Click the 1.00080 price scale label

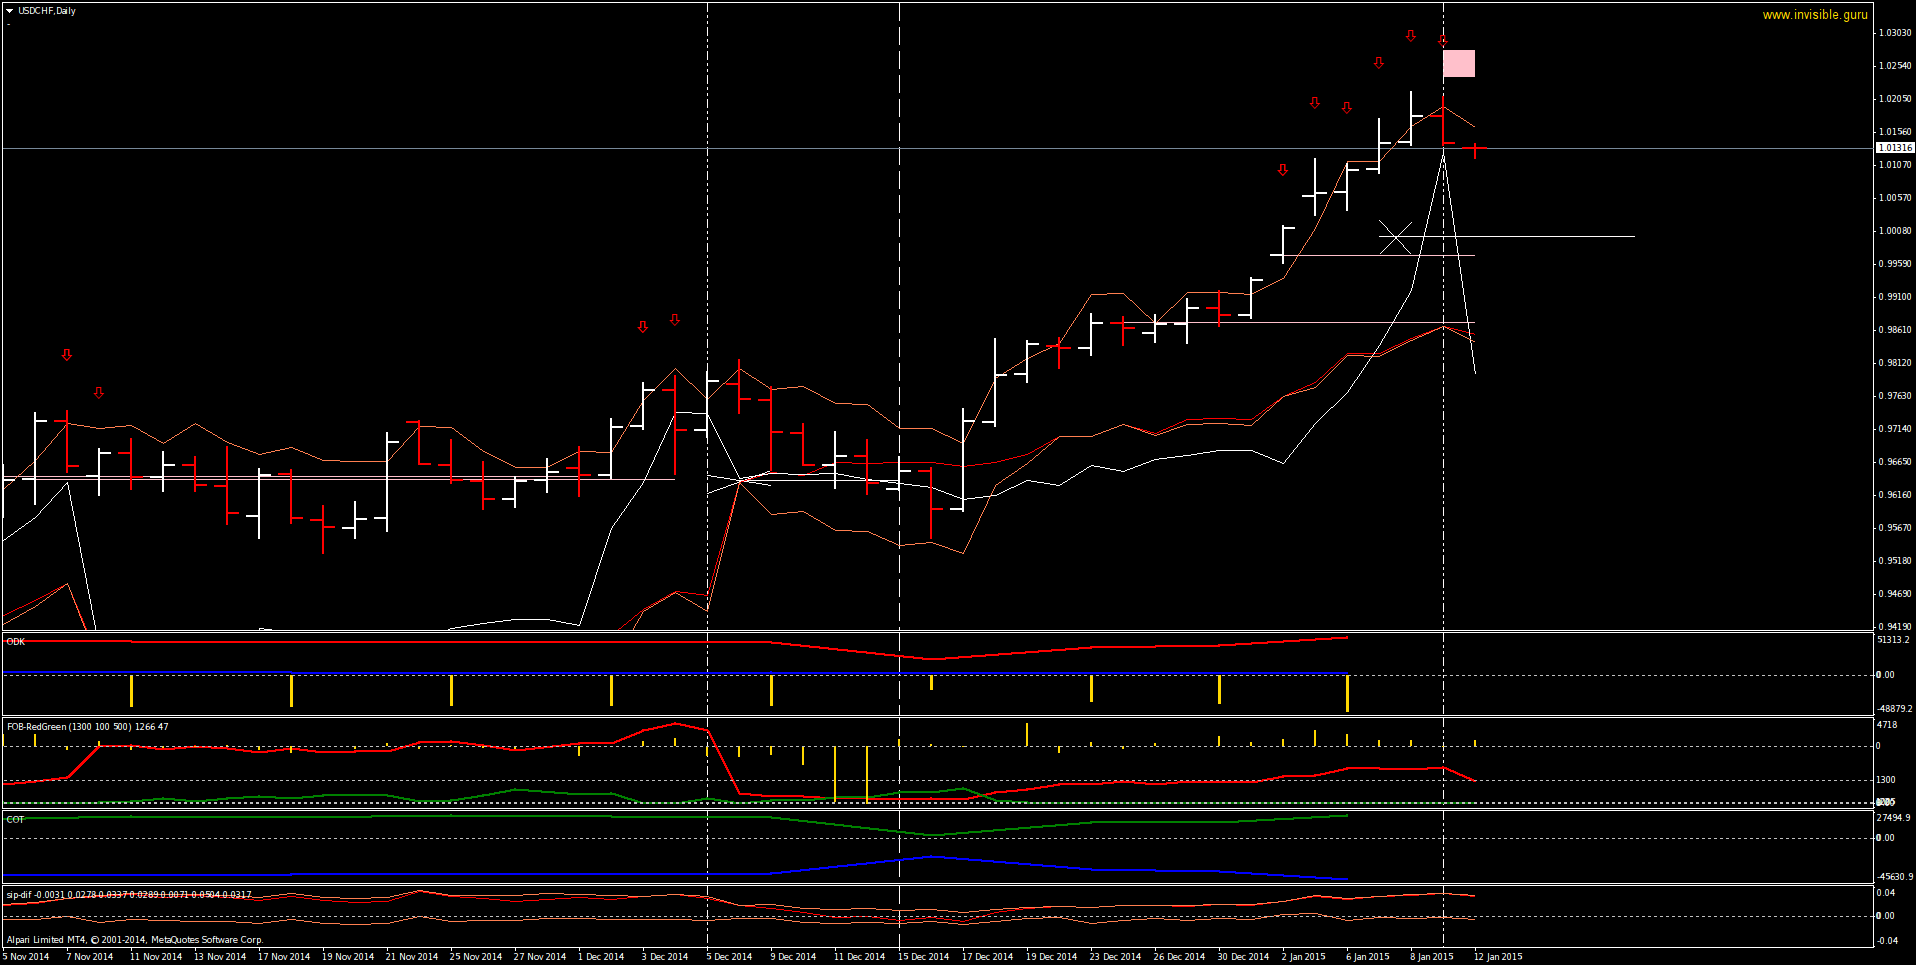click(1895, 231)
